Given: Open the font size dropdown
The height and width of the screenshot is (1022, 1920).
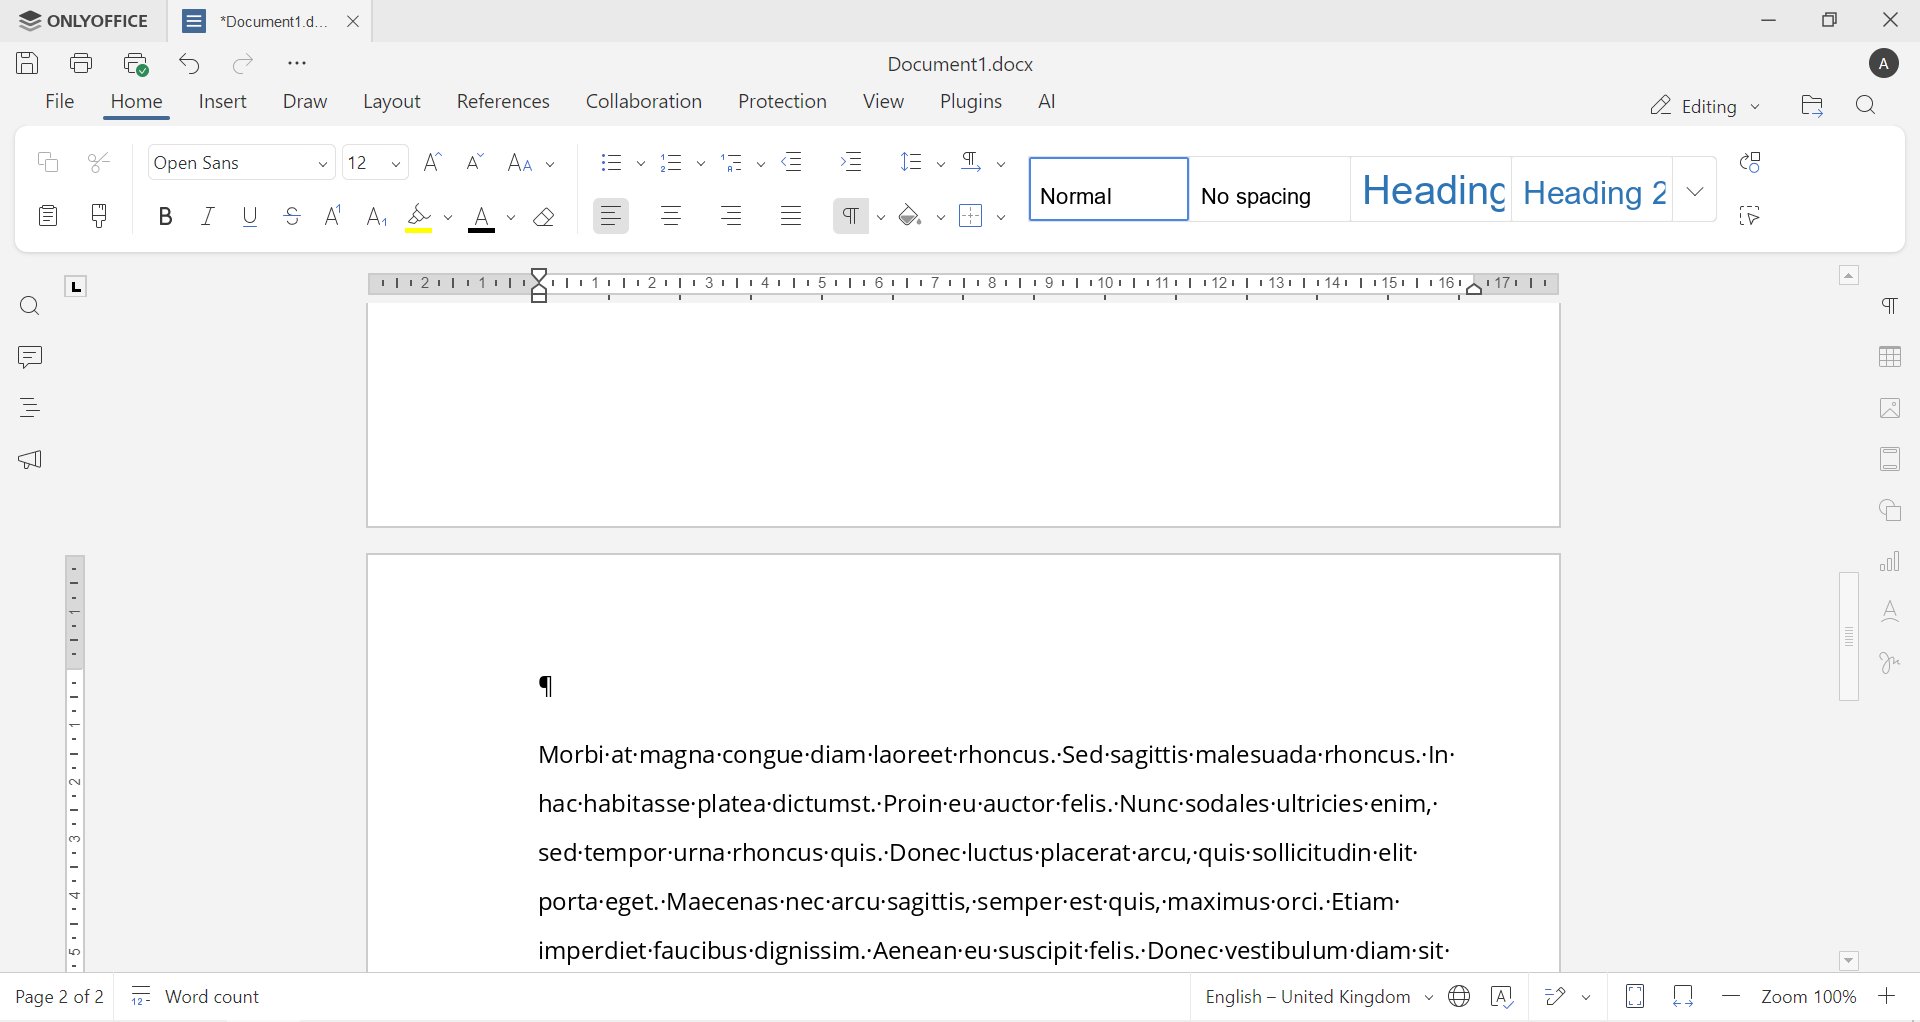Looking at the screenshot, I should tap(396, 162).
